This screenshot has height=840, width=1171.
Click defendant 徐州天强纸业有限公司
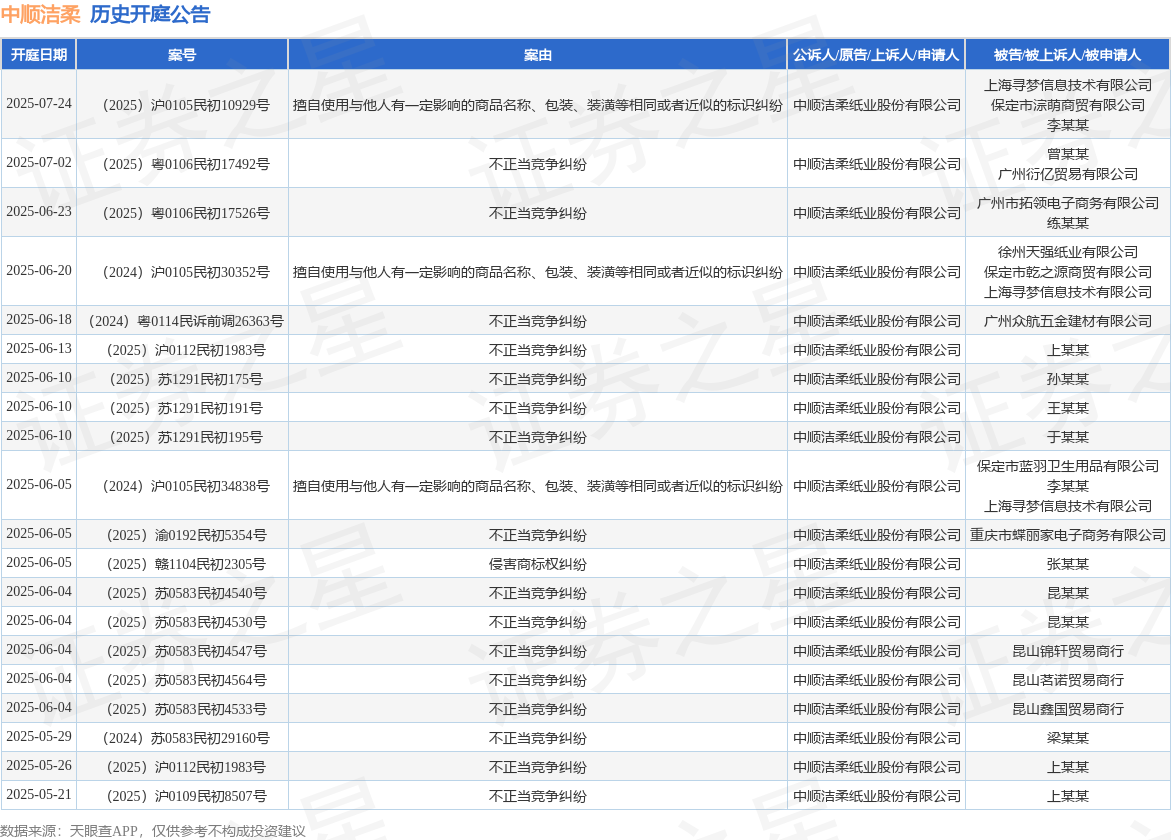(1068, 252)
